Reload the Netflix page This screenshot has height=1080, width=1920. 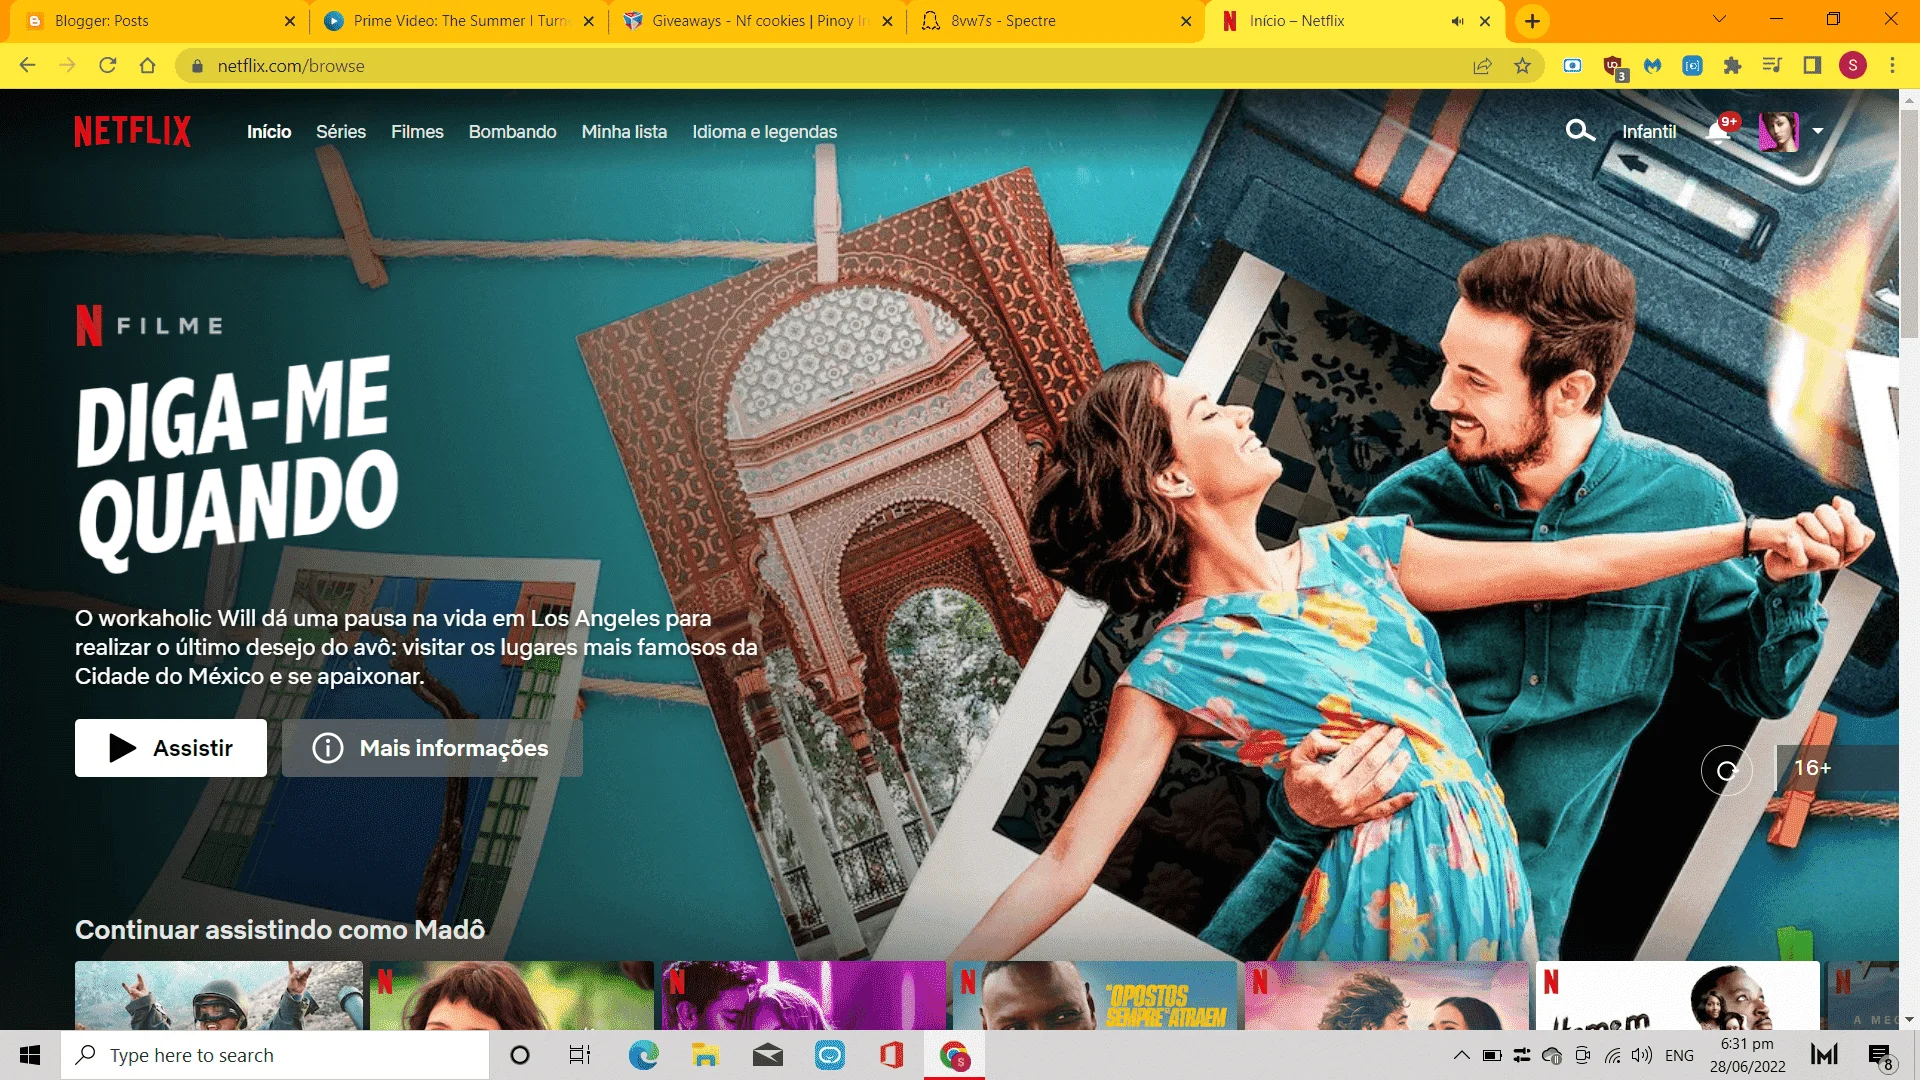click(108, 66)
